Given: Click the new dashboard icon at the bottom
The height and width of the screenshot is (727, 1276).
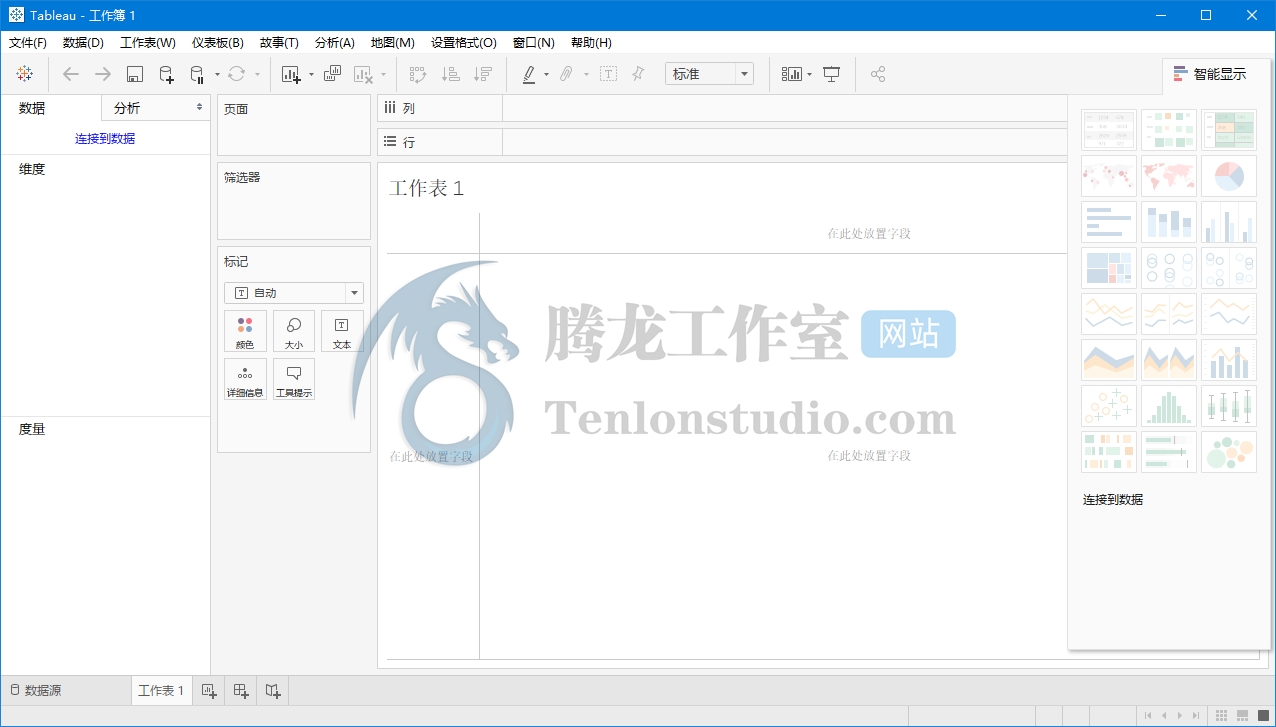Looking at the screenshot, I should pyautogui.click(x=241, y=690).
